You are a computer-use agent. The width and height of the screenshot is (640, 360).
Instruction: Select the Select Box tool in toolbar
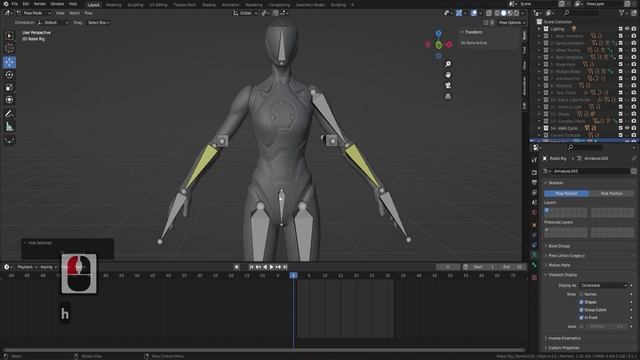click(x=9, y=36)
